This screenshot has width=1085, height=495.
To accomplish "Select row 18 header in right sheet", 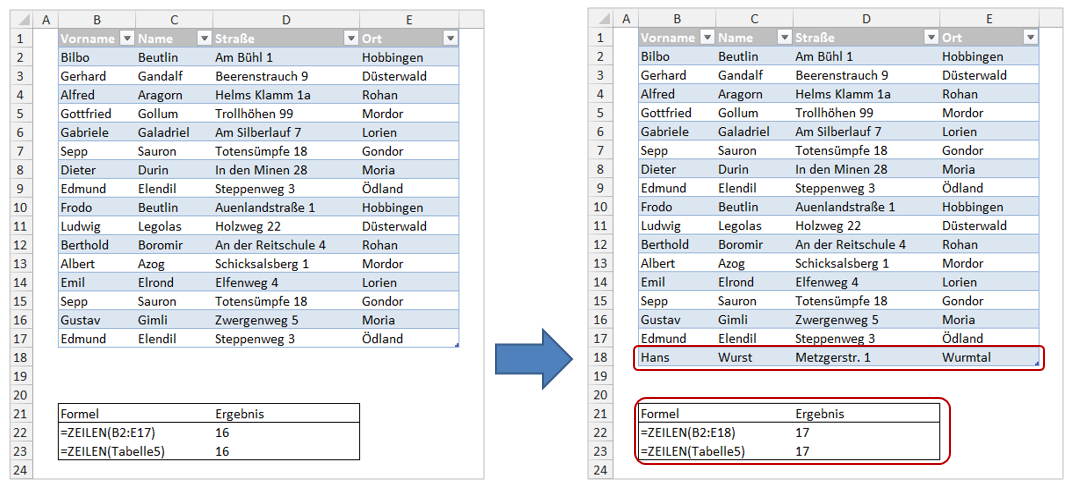I will click(600, 357).
